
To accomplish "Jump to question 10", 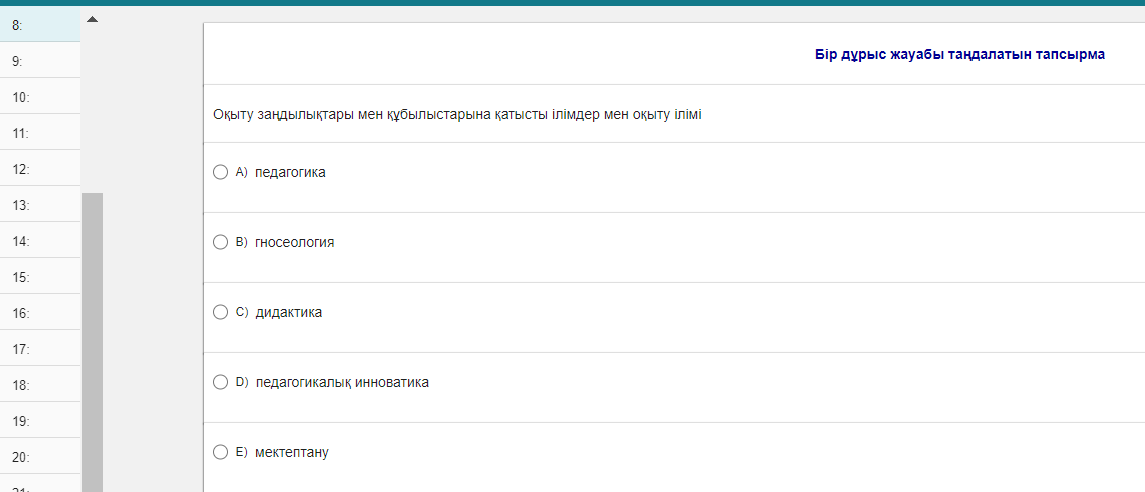I will click(40, 97).
